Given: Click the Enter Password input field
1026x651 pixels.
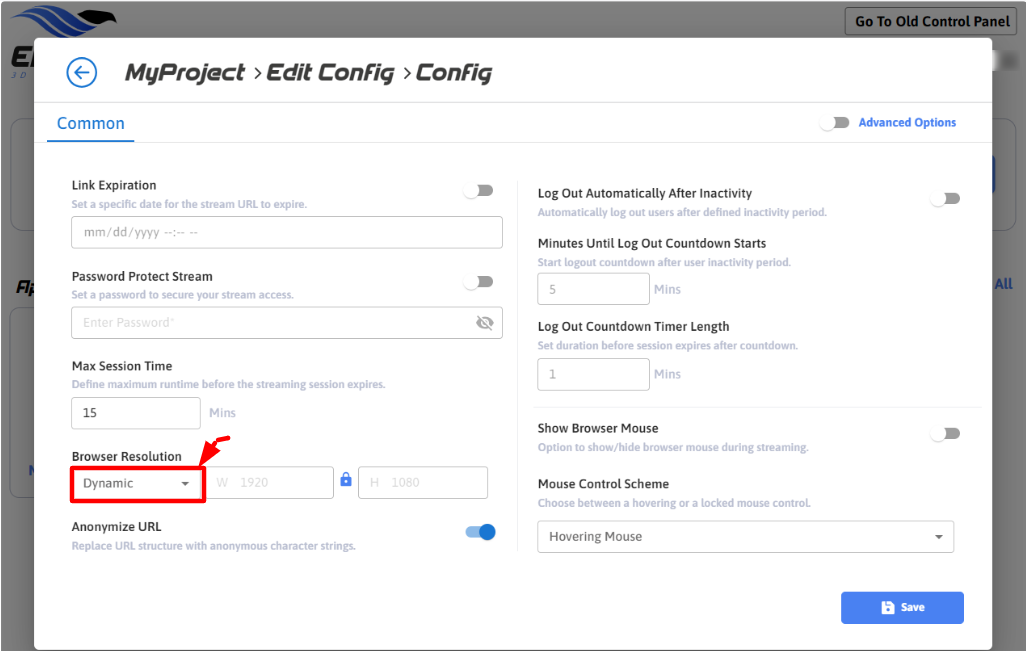Looking at the screenshot, I should [x=270, y=323].
